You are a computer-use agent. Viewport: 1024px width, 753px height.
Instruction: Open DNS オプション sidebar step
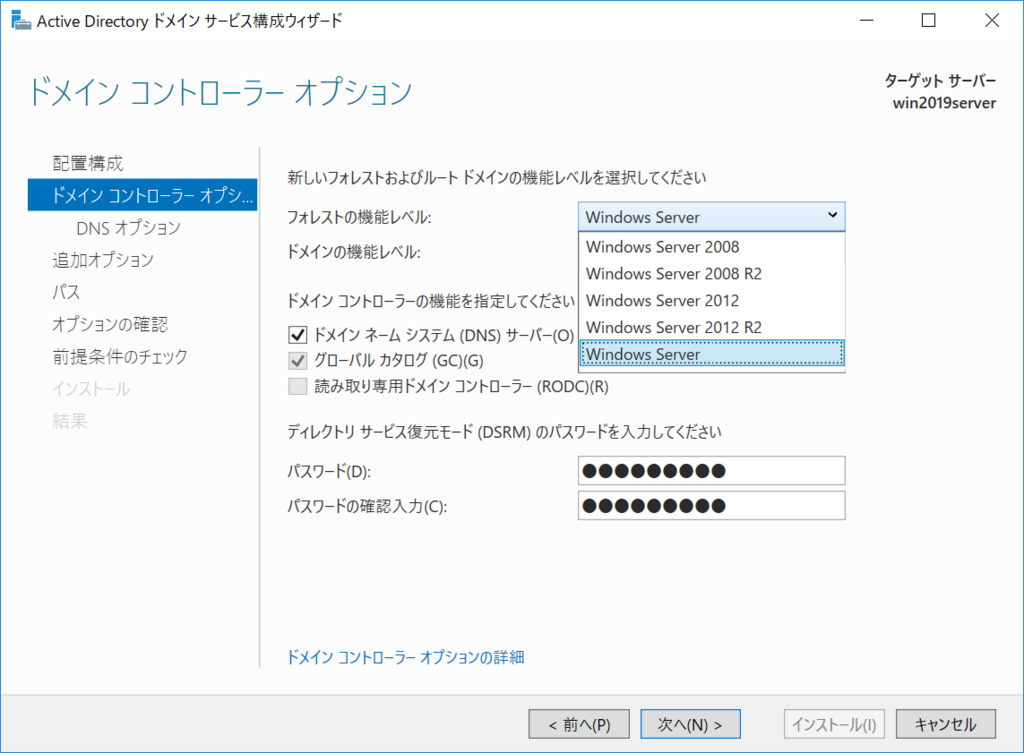pyautogui.click(x=128, y=227)
